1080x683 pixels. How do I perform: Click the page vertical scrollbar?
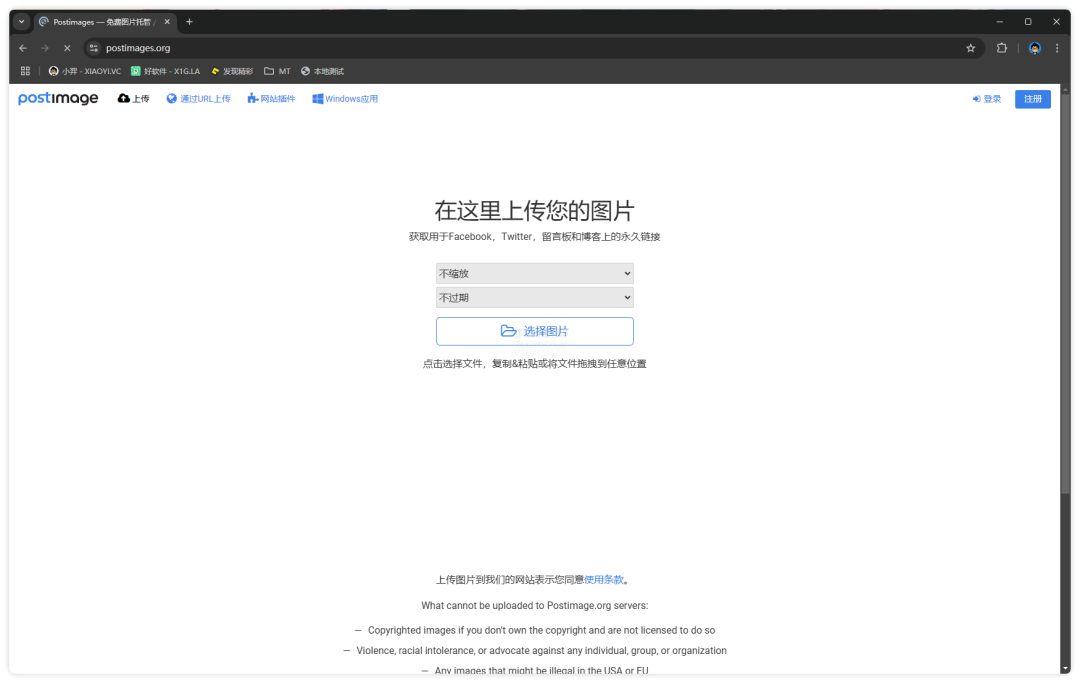tap(1066, 293)
